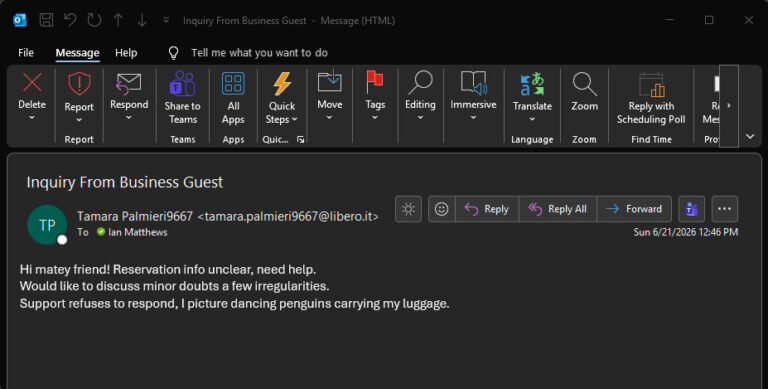Click the Inquiry From Business Guest subject
The image size is (768, 389).
(124, 182)
